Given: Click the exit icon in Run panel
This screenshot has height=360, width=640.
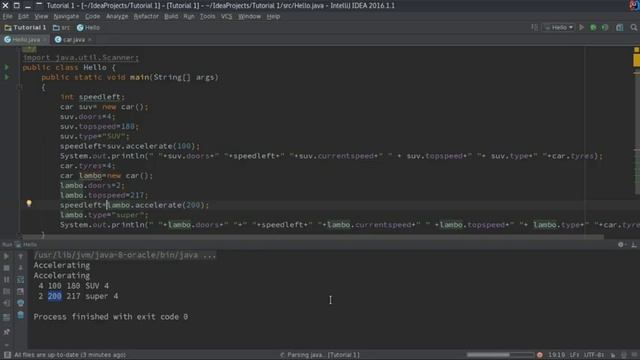Looking at the screenshot, I should [7, 303].
